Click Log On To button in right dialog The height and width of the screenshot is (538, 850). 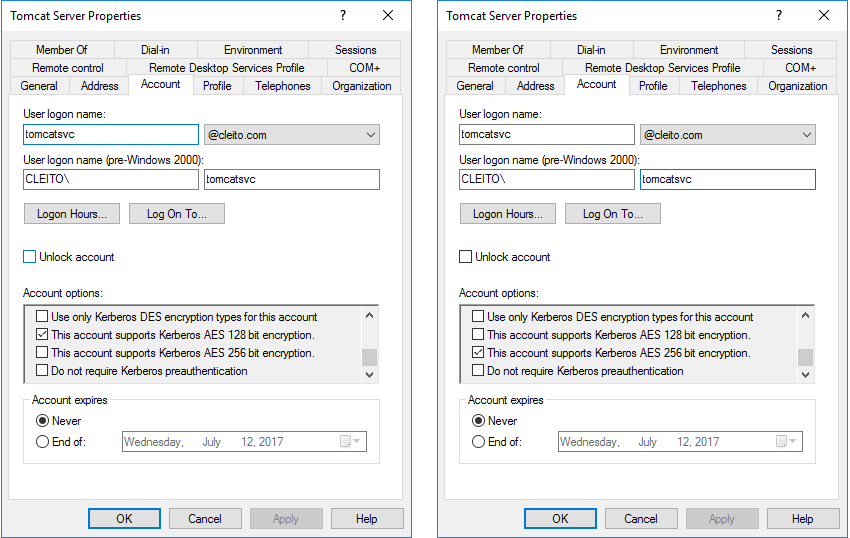tap(613, 214)
